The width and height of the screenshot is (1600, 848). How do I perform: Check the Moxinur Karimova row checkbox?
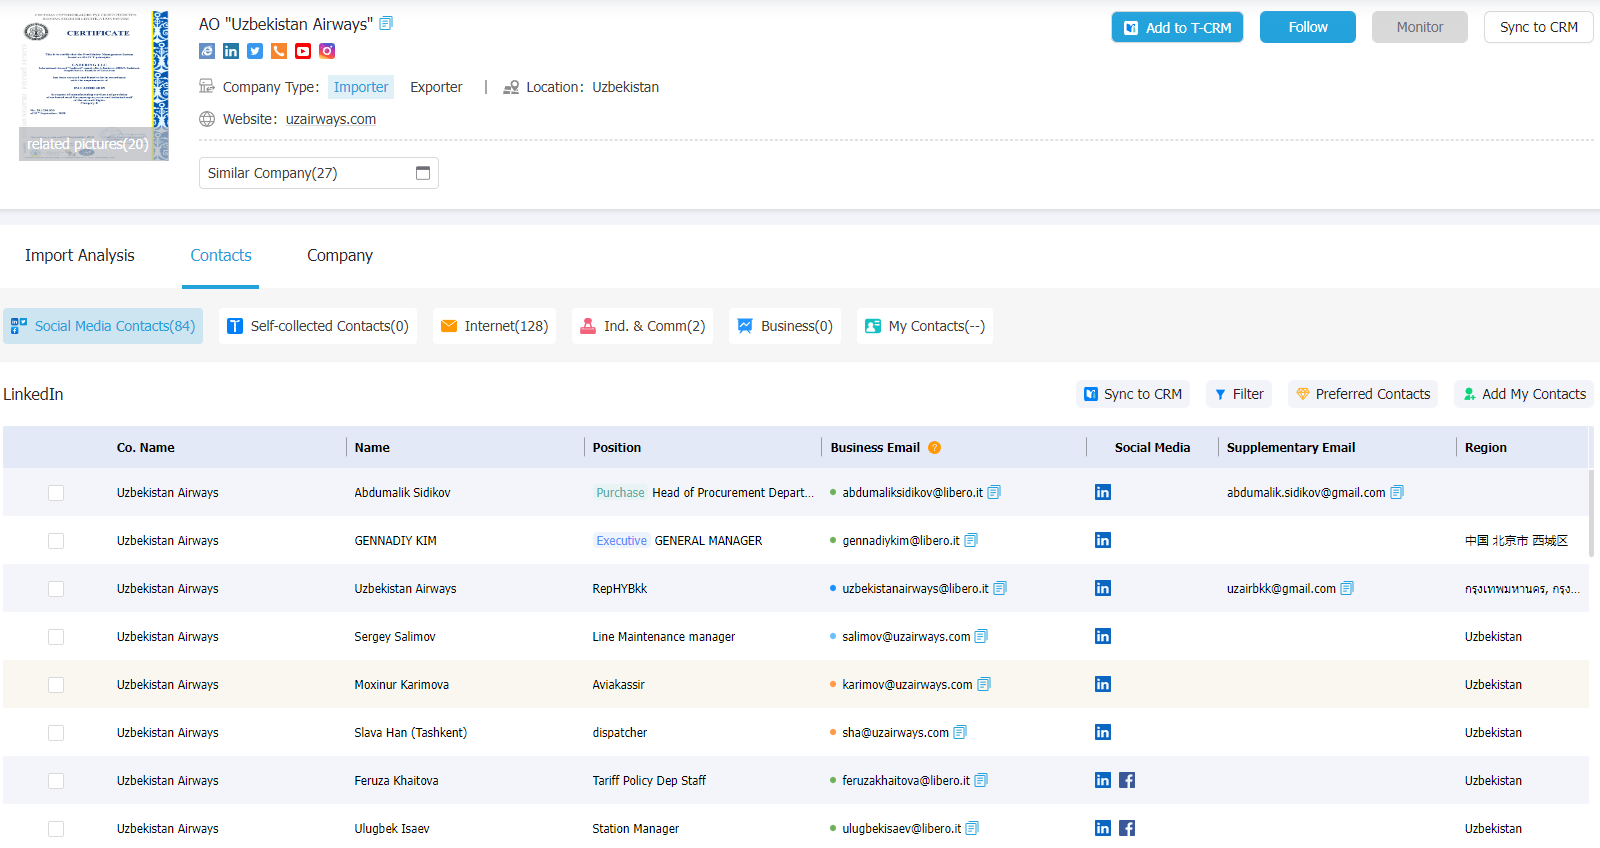(56, 685)
